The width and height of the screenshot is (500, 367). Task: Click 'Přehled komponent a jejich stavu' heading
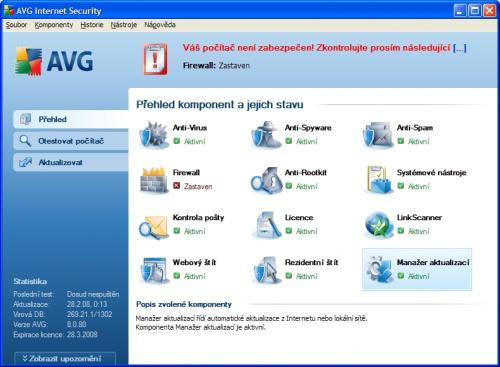220,105
